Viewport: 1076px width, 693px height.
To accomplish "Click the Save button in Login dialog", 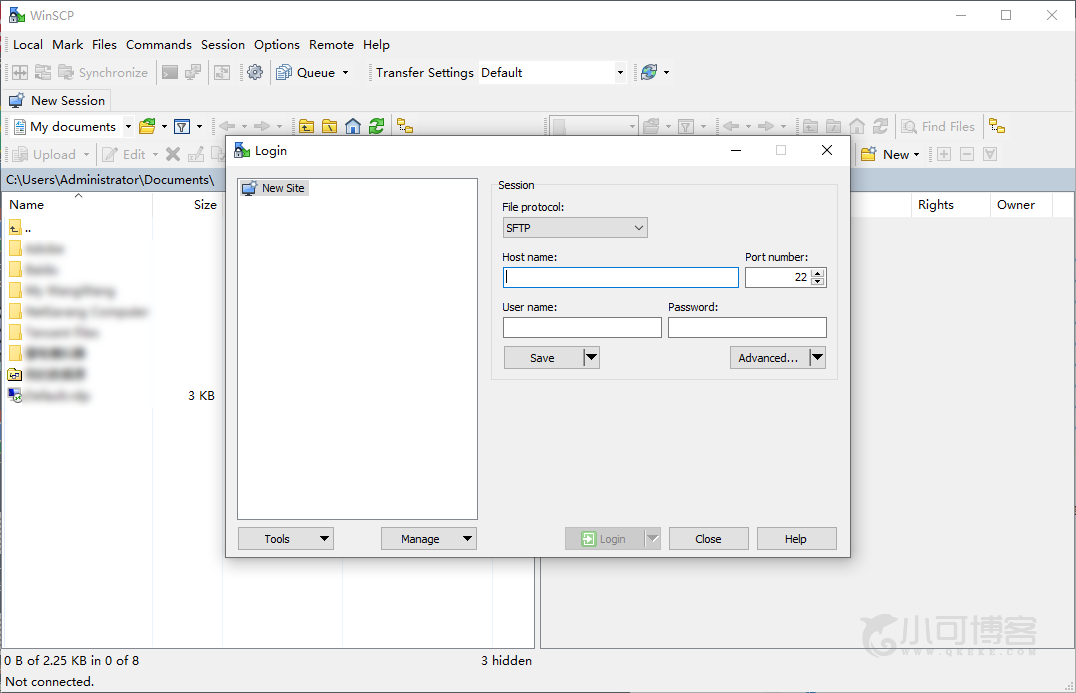I will point(543,357).
